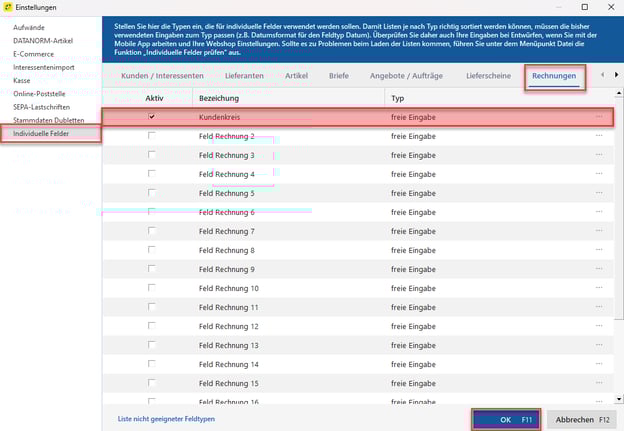Confirm with the OK F11 button
The image size is (624, 431).
[x=505, y=420]
